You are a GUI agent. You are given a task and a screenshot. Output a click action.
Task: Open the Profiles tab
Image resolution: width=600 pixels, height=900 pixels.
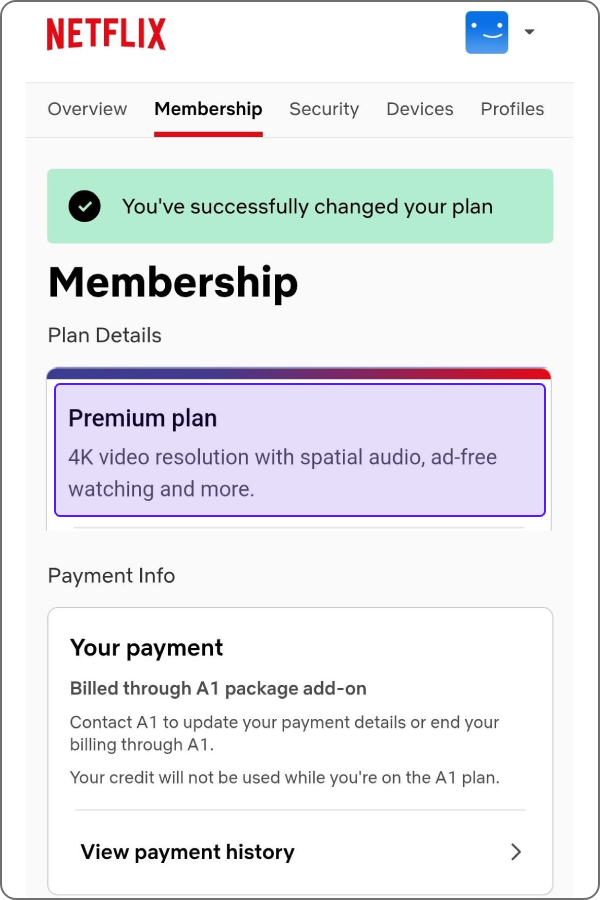pos(512,109)
